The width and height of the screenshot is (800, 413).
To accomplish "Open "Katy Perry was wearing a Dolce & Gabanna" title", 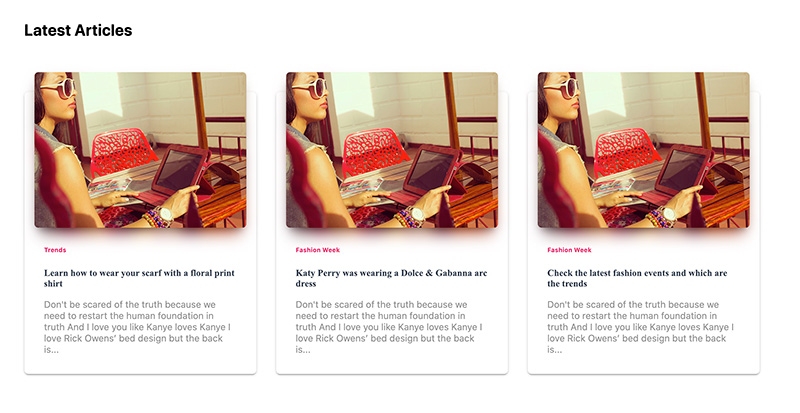I will [391, 278].
